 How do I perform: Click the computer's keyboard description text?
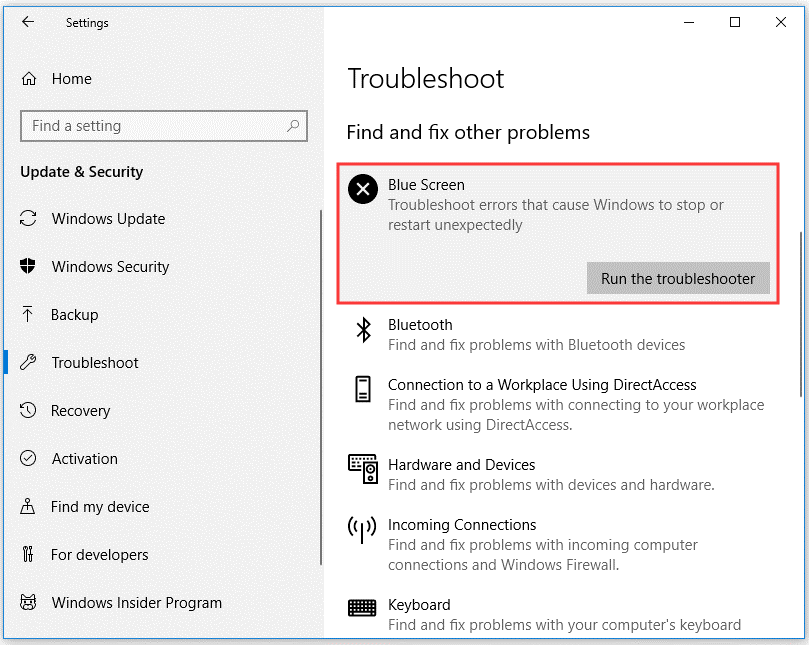pos(564,625)
